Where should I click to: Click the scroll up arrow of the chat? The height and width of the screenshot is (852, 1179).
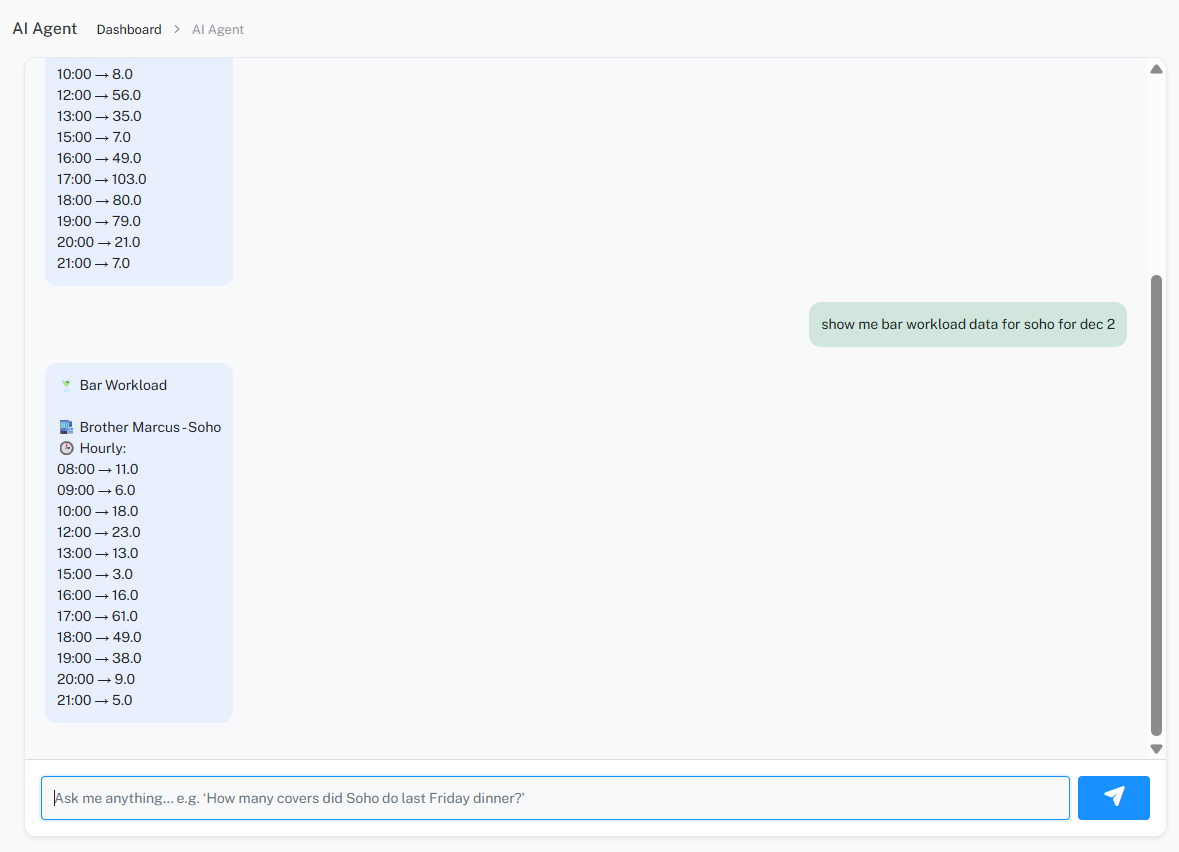point(1156,69)
